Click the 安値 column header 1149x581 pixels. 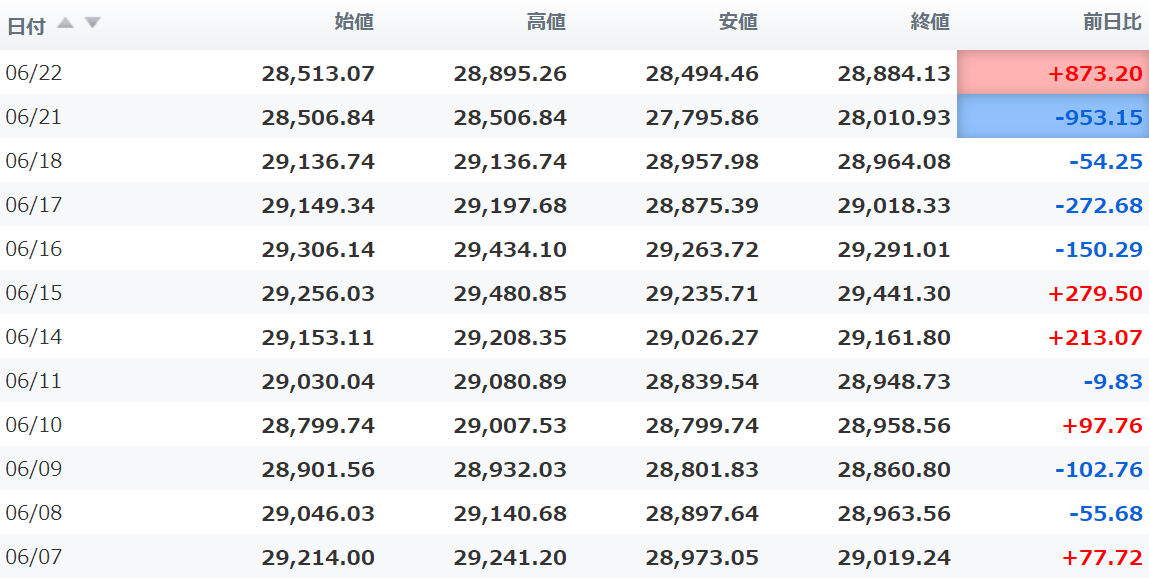click(x=738, y=23)
